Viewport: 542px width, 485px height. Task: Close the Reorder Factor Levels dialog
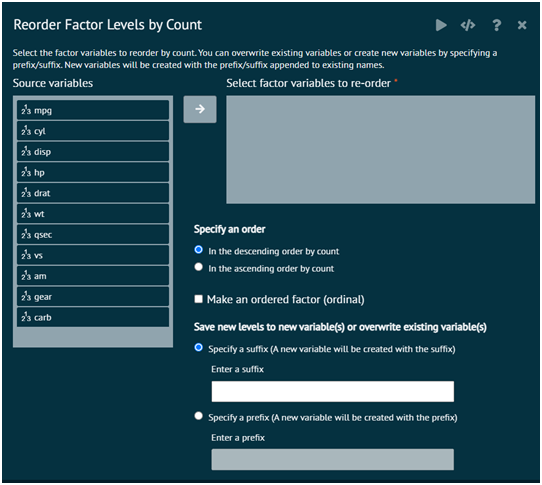click(x=522, y=25)
